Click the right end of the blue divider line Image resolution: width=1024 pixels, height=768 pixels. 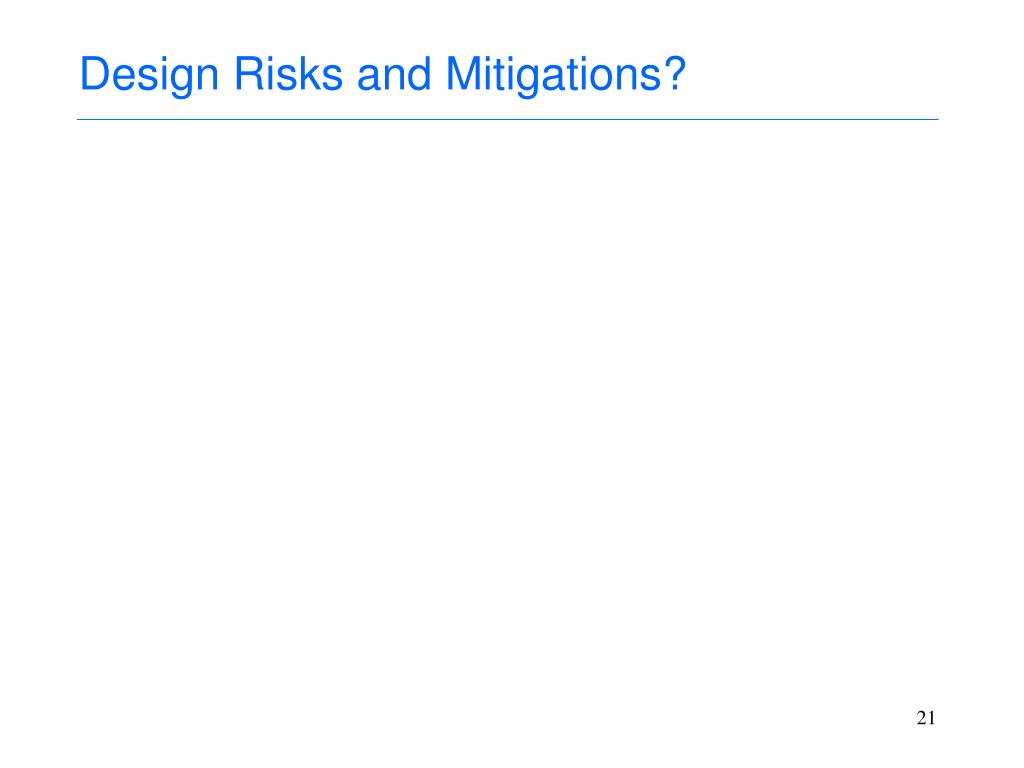click(x=936, y=120)
